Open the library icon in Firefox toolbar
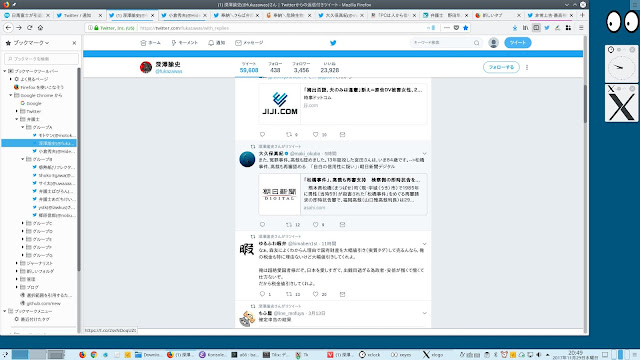The image size is (640, 360). coord(525,28)
